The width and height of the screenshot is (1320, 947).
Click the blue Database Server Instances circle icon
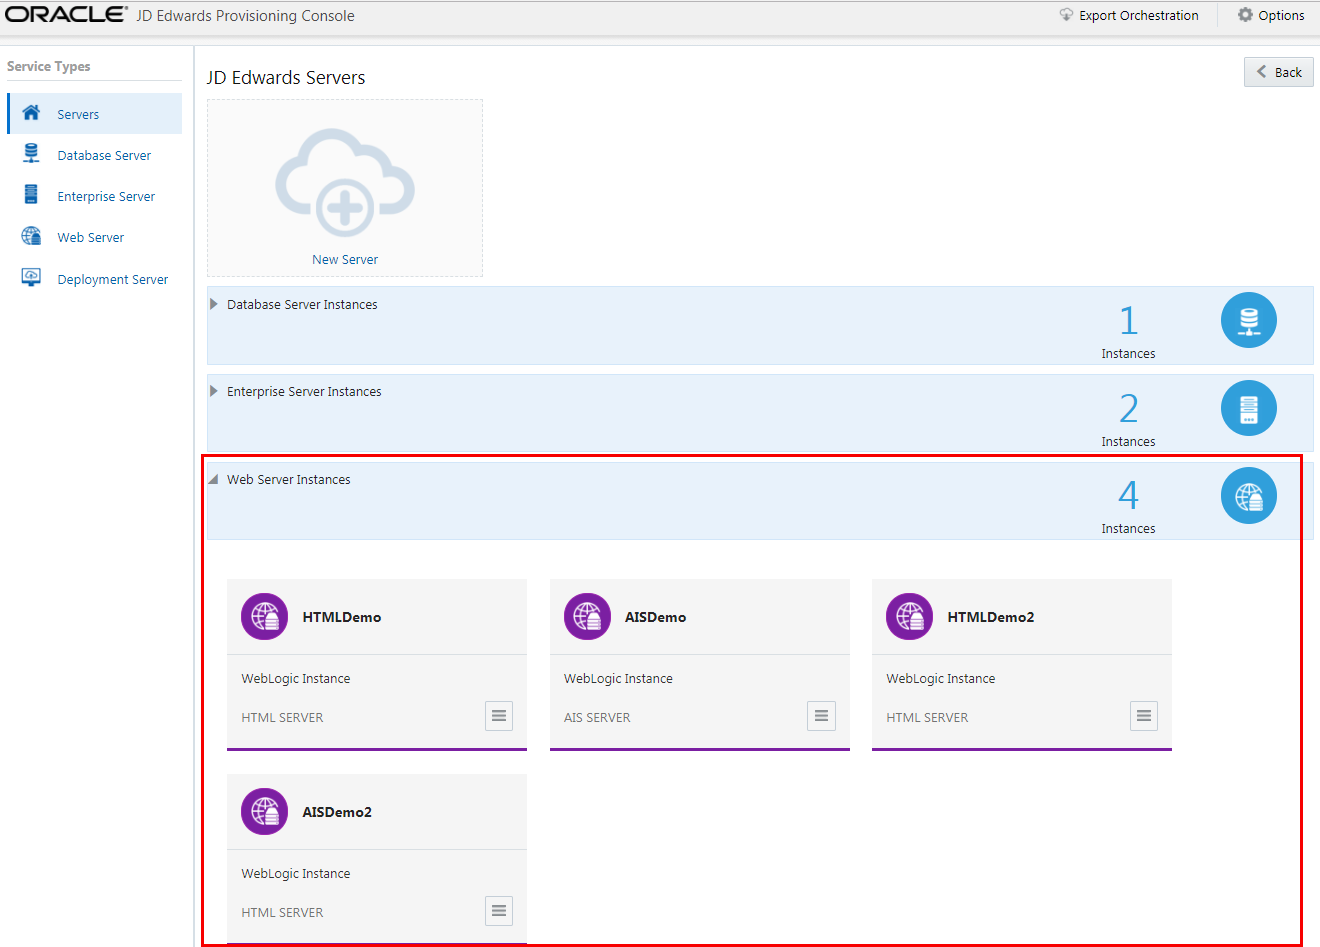1248,320
